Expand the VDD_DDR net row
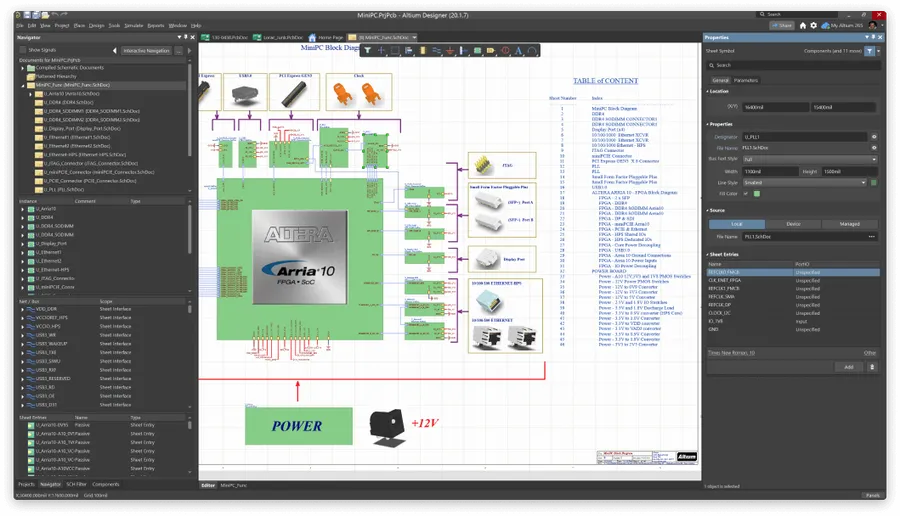 tap(23, 309)
